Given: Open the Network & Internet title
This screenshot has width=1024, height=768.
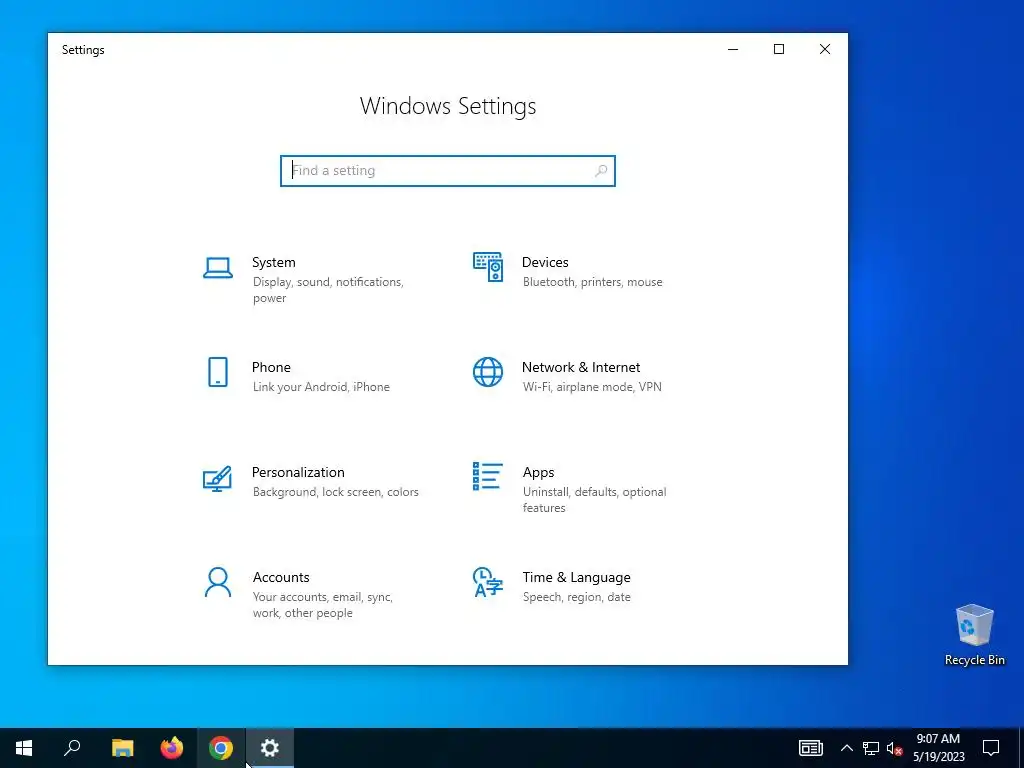Looking at the screenshot, I should point(581,368).
